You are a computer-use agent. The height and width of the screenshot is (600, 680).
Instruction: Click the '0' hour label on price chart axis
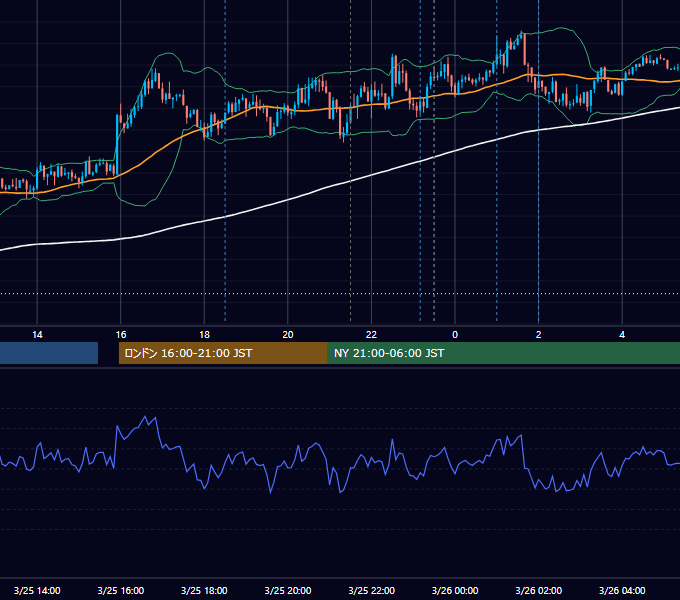[x=455, y=334]
